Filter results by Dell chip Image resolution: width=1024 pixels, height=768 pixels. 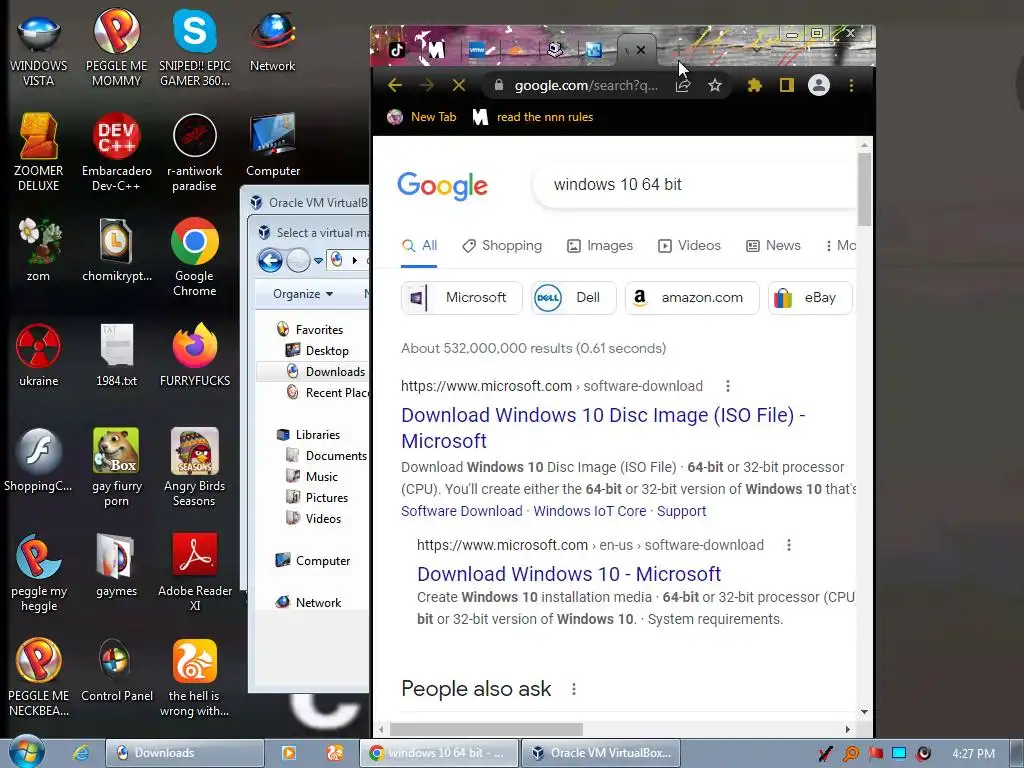click(x=573, y=298)
